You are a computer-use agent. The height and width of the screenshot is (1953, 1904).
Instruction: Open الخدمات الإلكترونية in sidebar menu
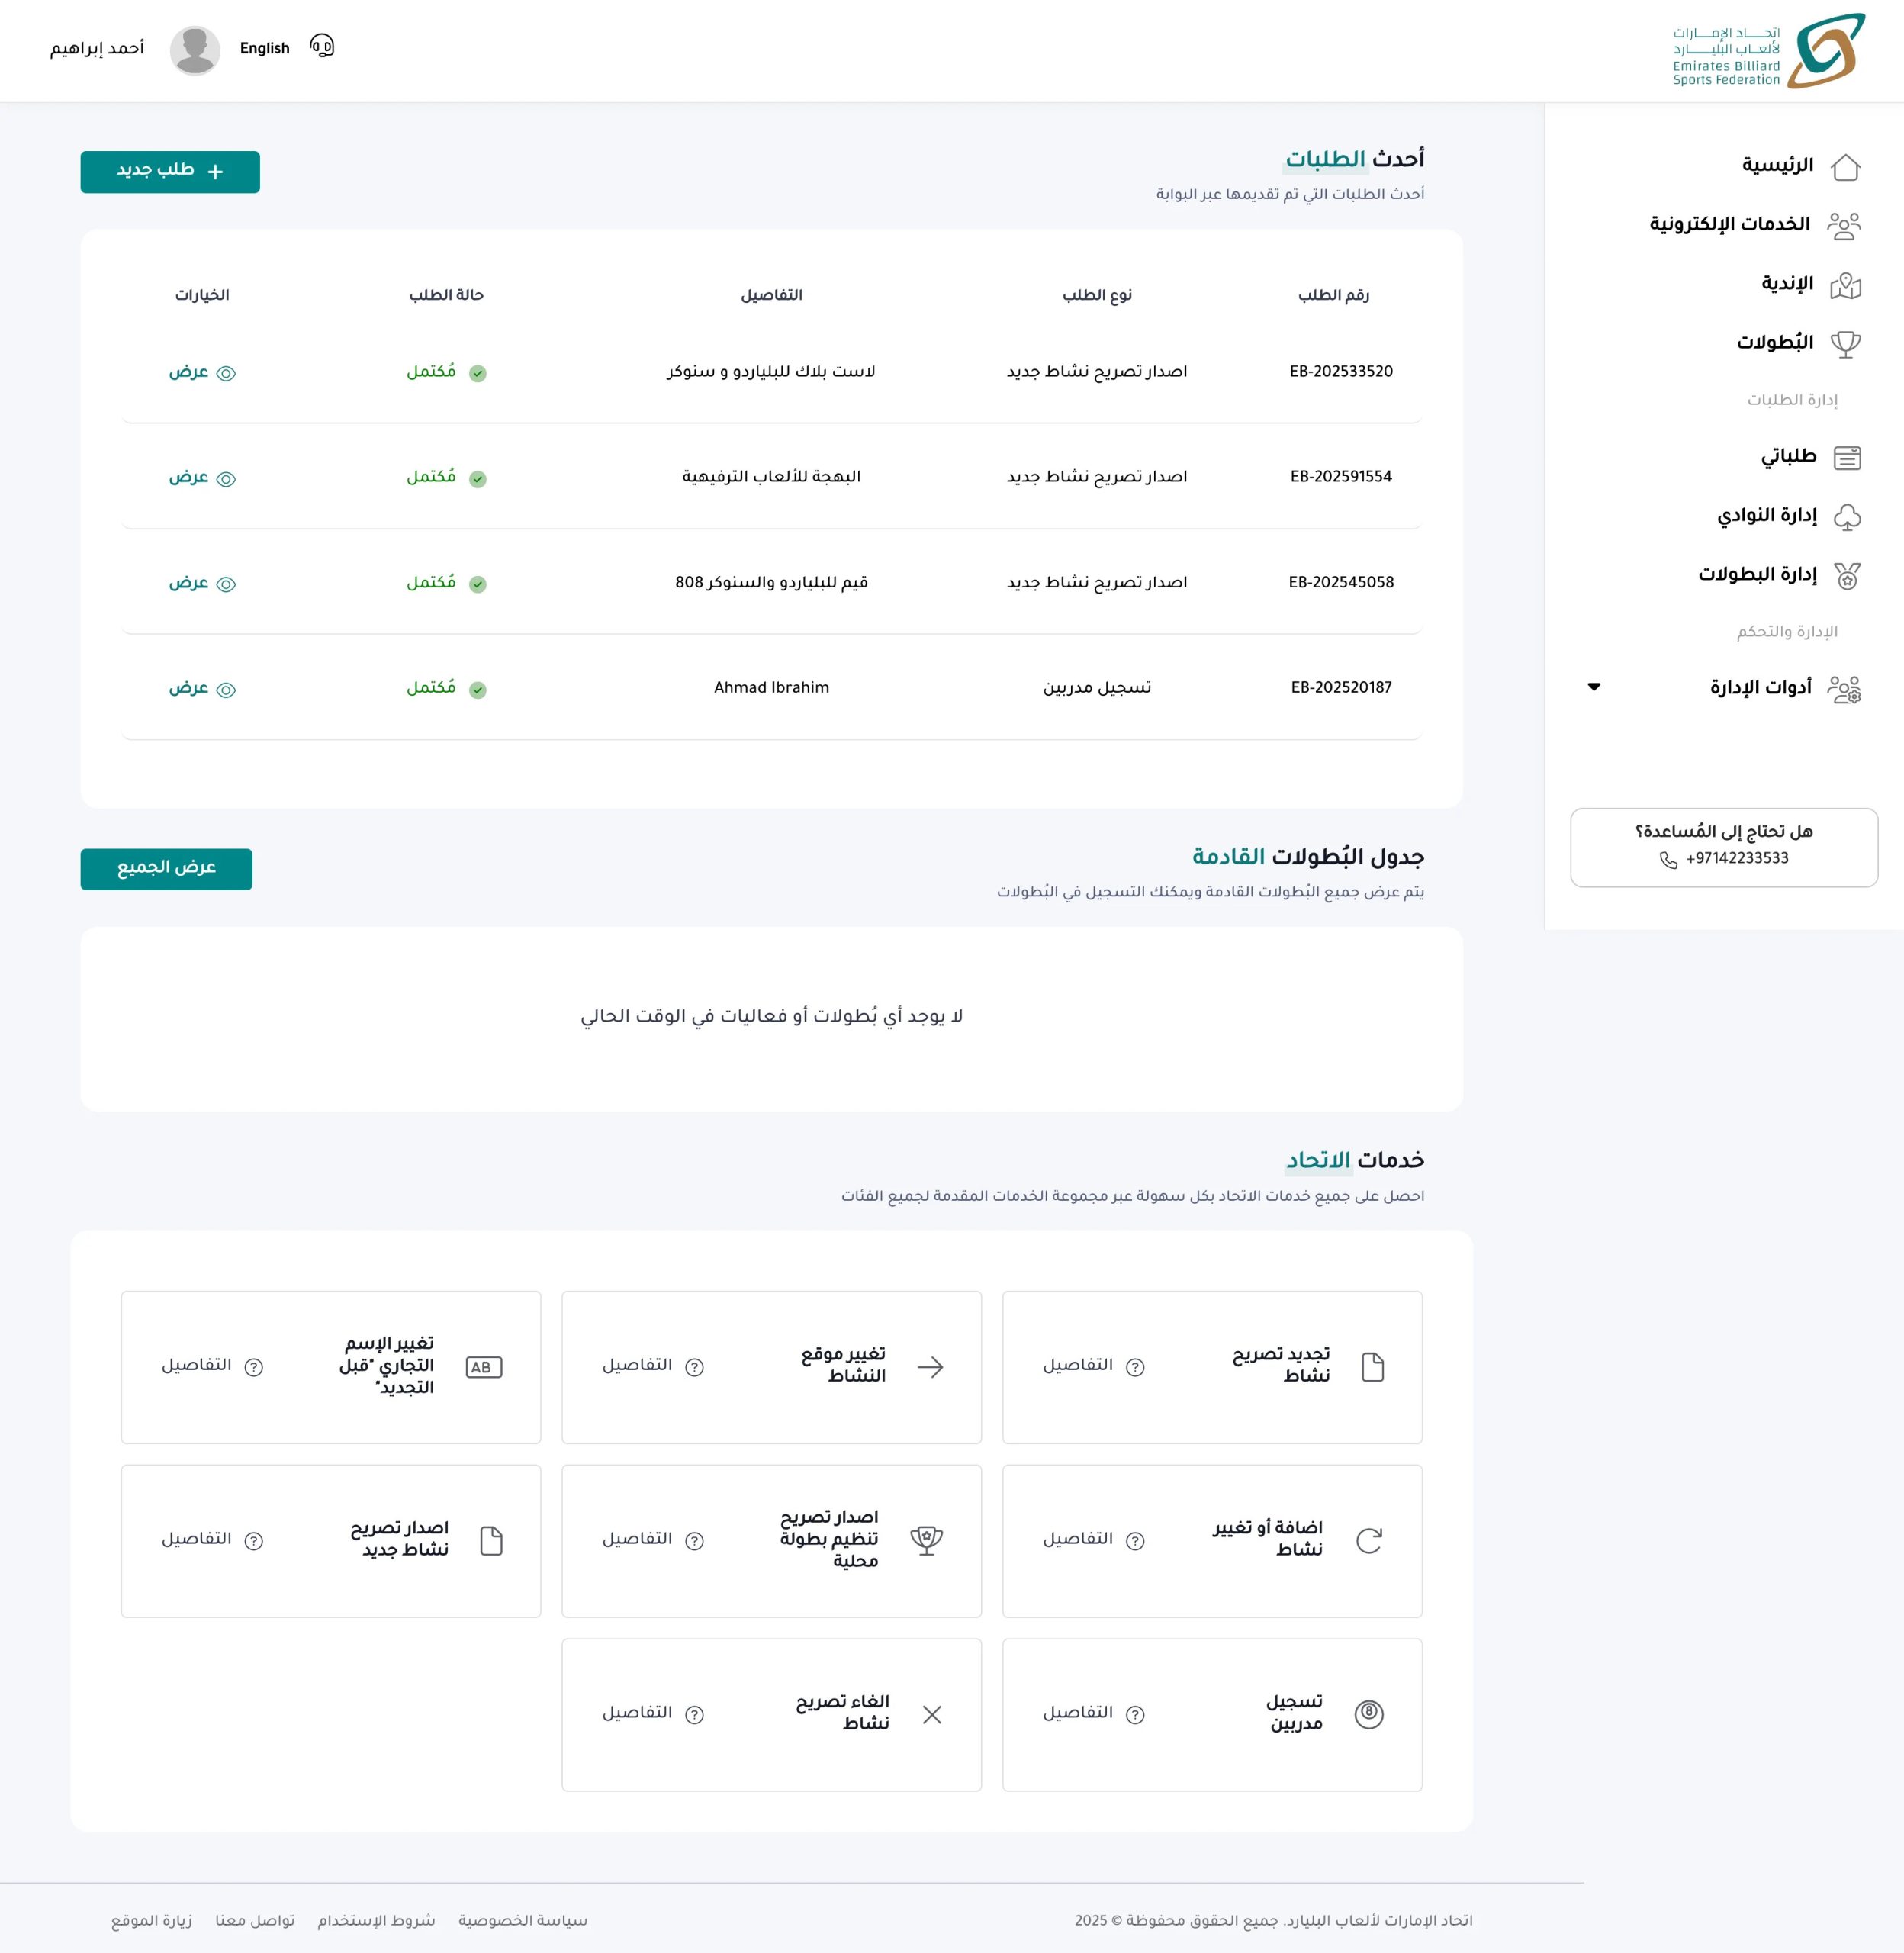pyautogui.click(x=1729, y=224)
